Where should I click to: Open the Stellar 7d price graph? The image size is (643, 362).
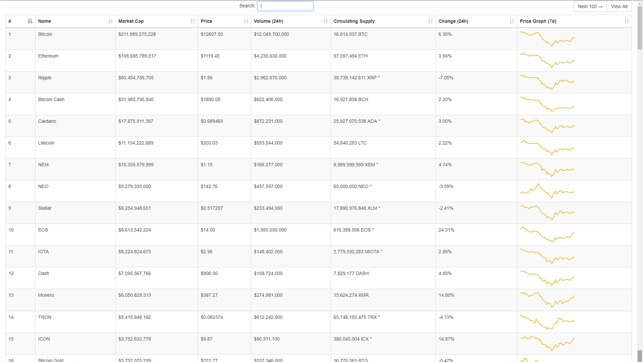(x=547, y=212)
